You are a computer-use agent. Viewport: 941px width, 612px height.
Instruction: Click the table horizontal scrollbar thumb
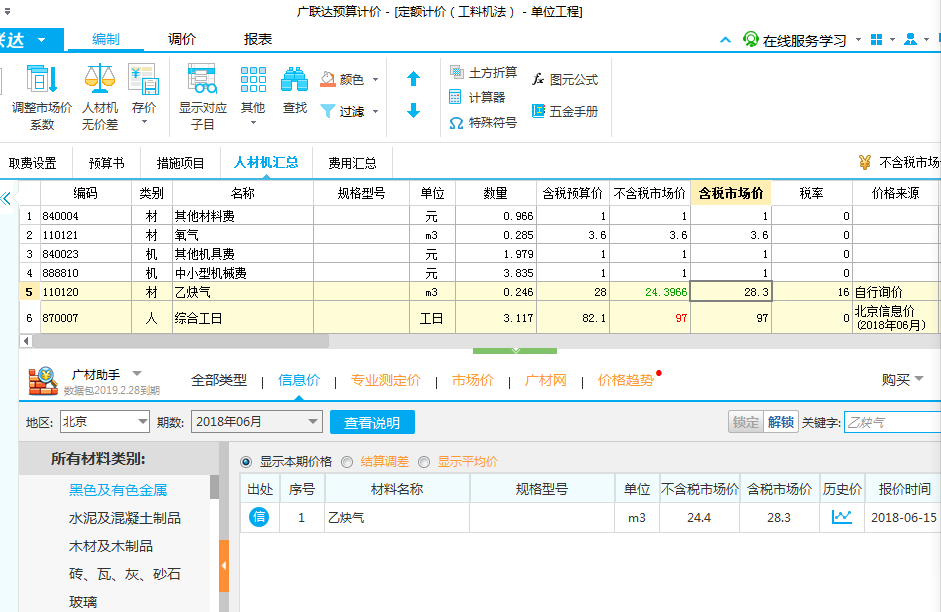pos(180,341)
